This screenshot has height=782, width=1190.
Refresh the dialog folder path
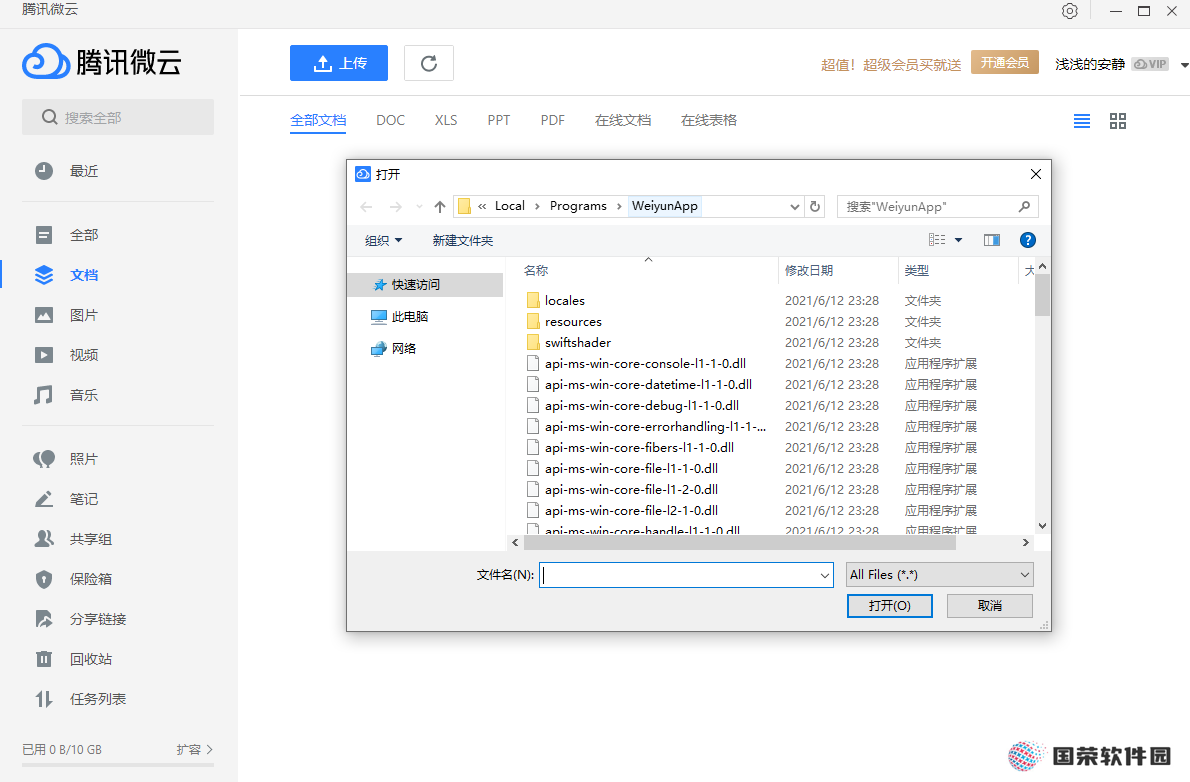tap(815, 207)
